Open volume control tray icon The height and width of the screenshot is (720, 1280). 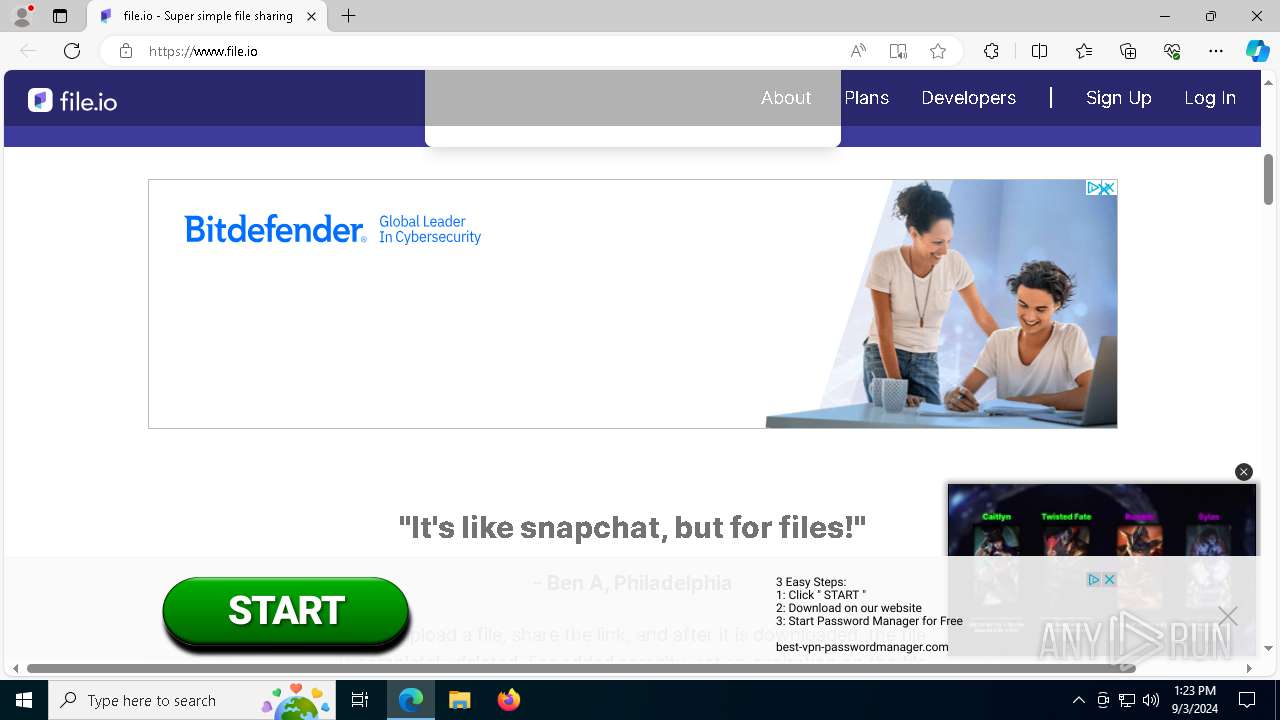tap(1151, 700)
